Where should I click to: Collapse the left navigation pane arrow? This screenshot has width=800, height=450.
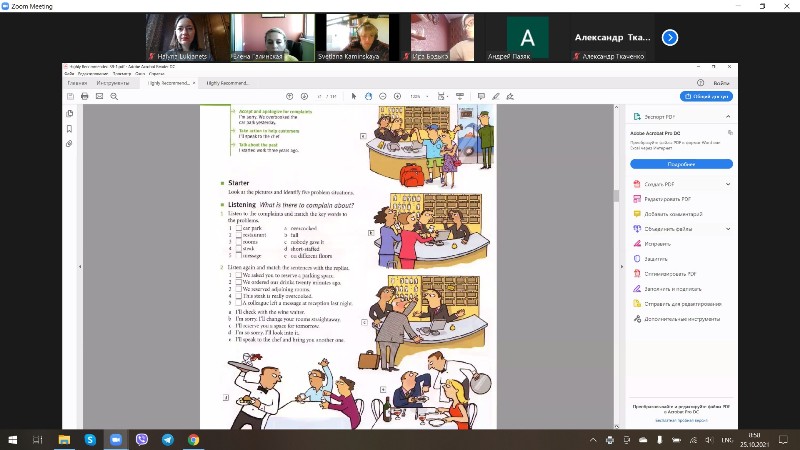click(80, 267)
